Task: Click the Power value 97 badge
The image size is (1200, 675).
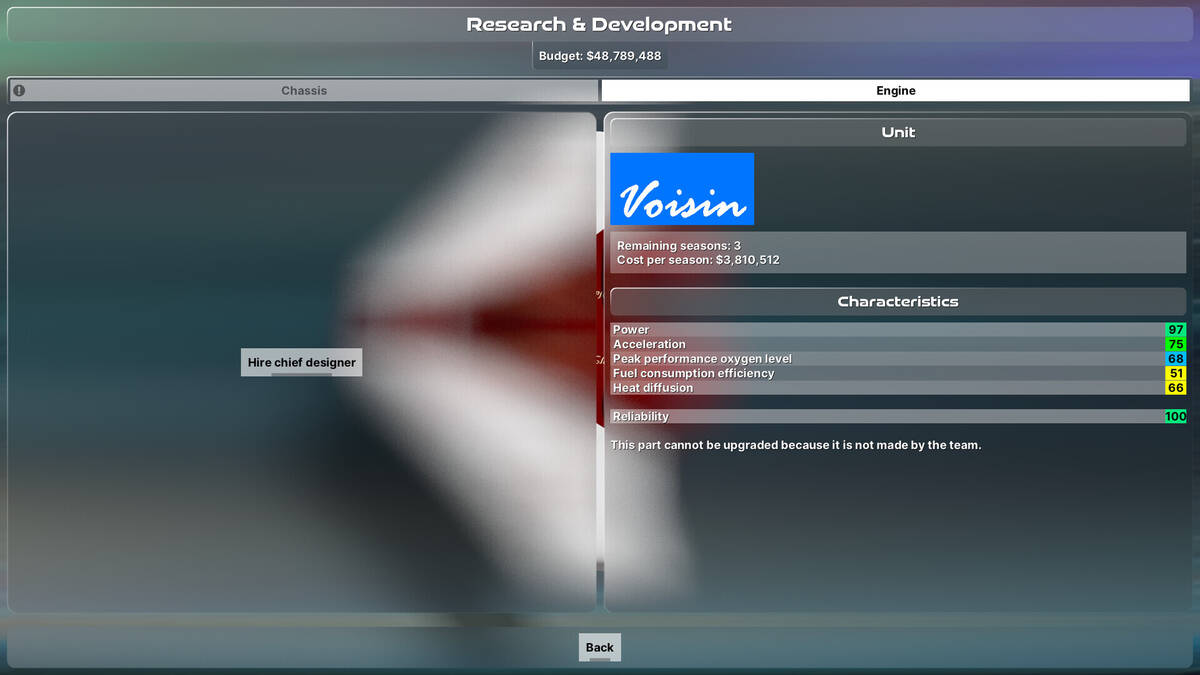Action: tap(1175, 330)
